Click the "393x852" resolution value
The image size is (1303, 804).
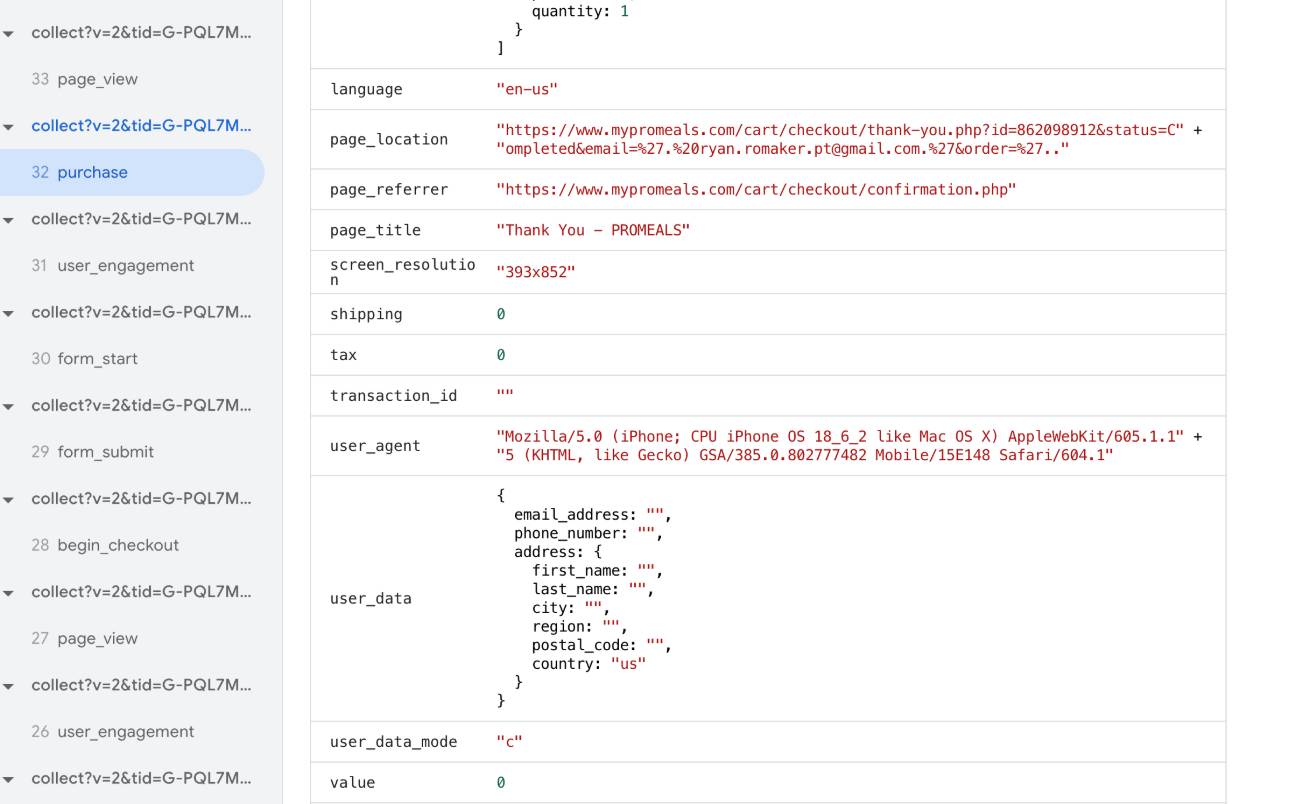[536, 271]
